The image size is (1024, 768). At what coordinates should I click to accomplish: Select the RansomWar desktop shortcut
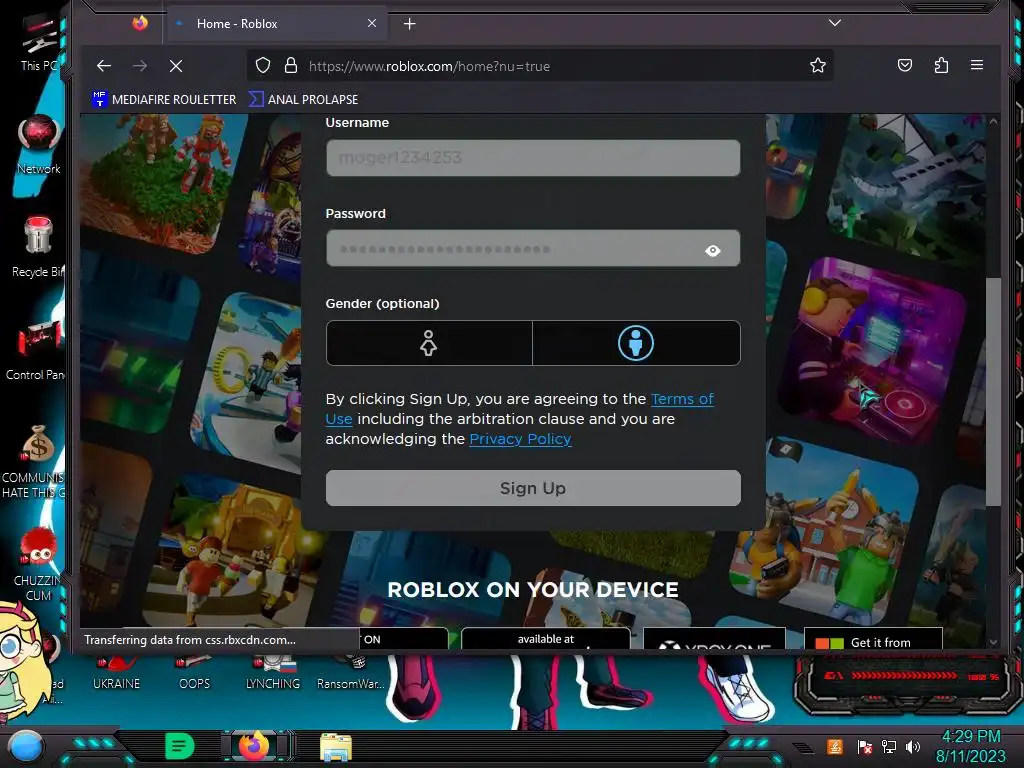(351, 674)
